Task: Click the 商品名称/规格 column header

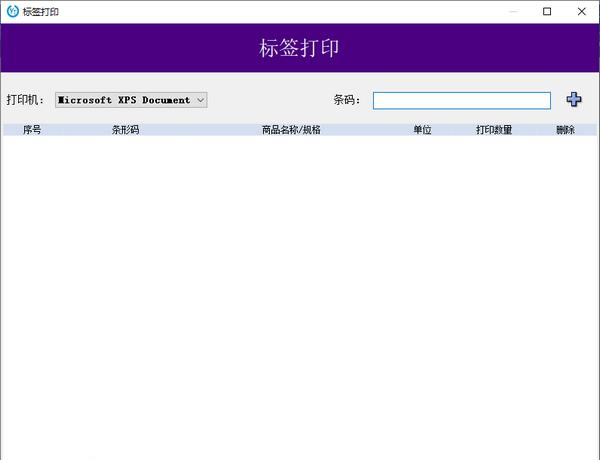Action: click(x=291, y=130)
